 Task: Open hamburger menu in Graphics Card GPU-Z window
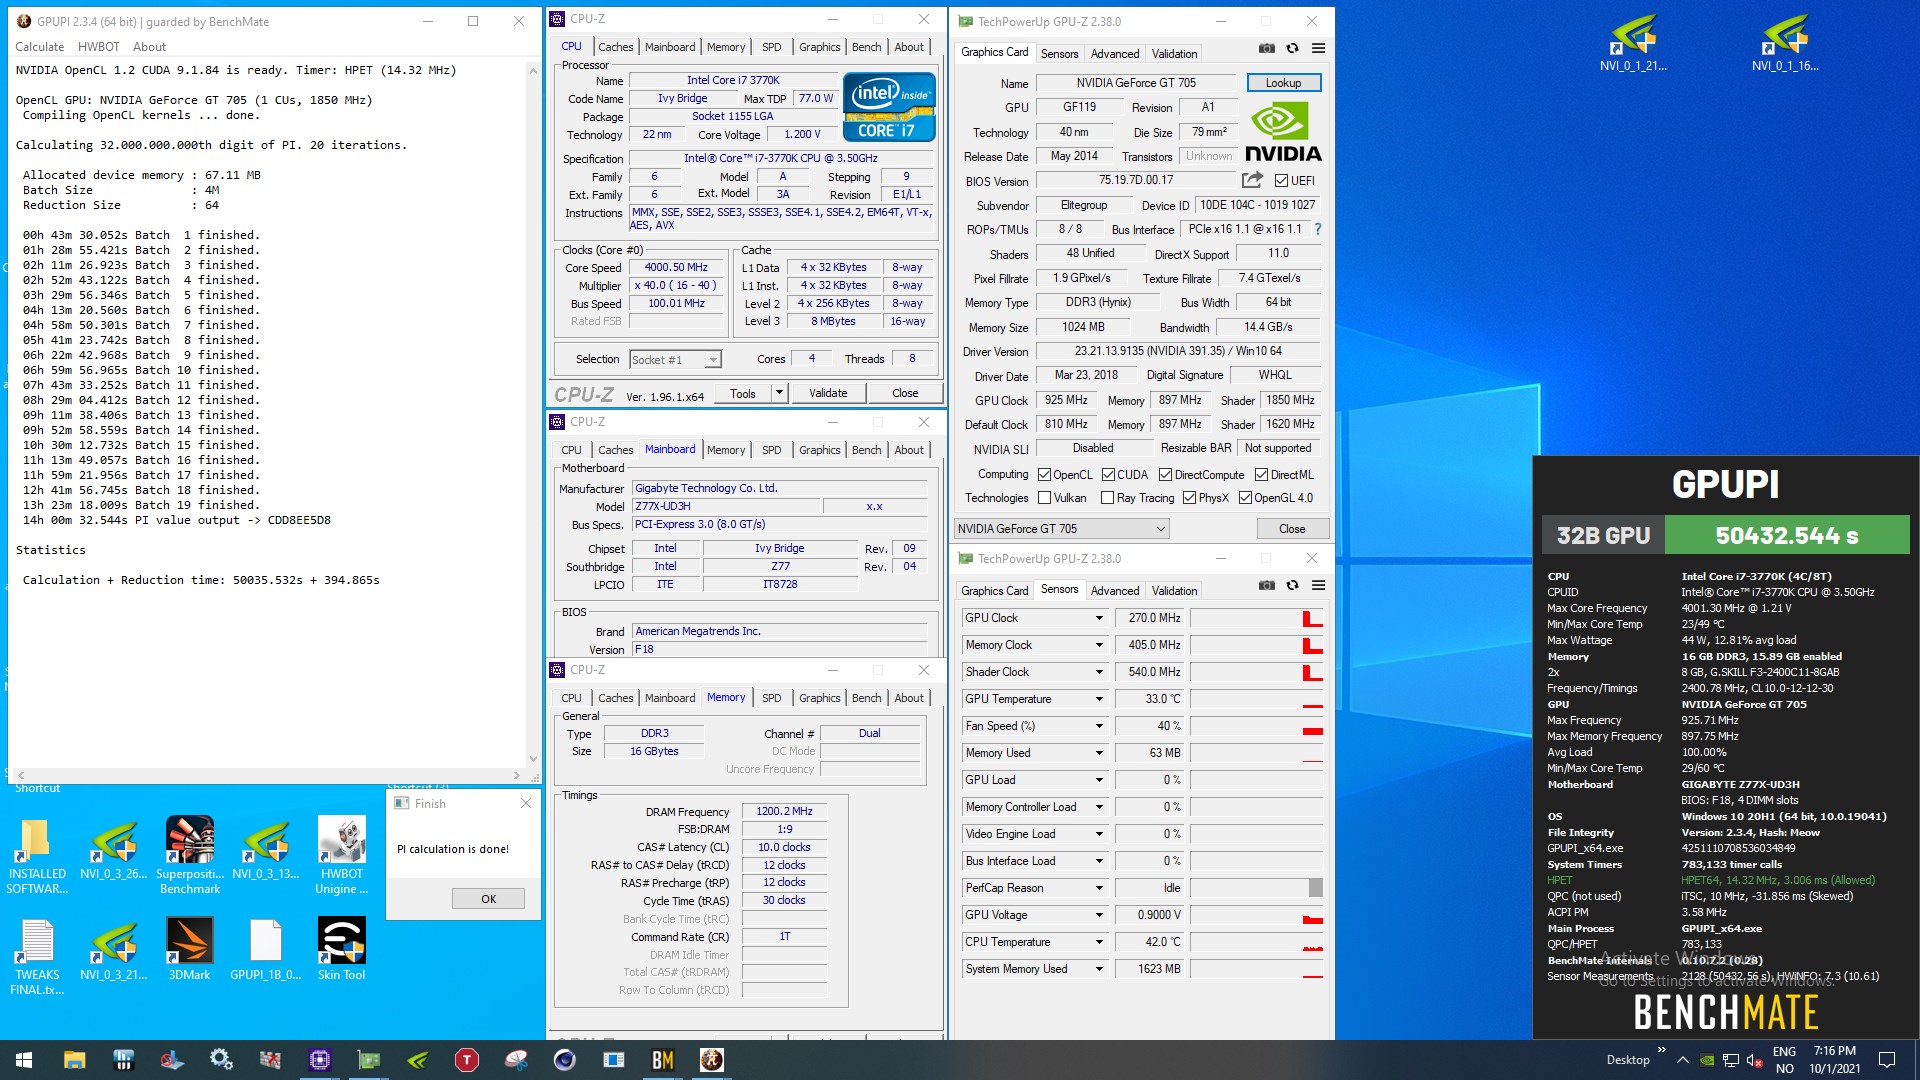coord(1318,48)
